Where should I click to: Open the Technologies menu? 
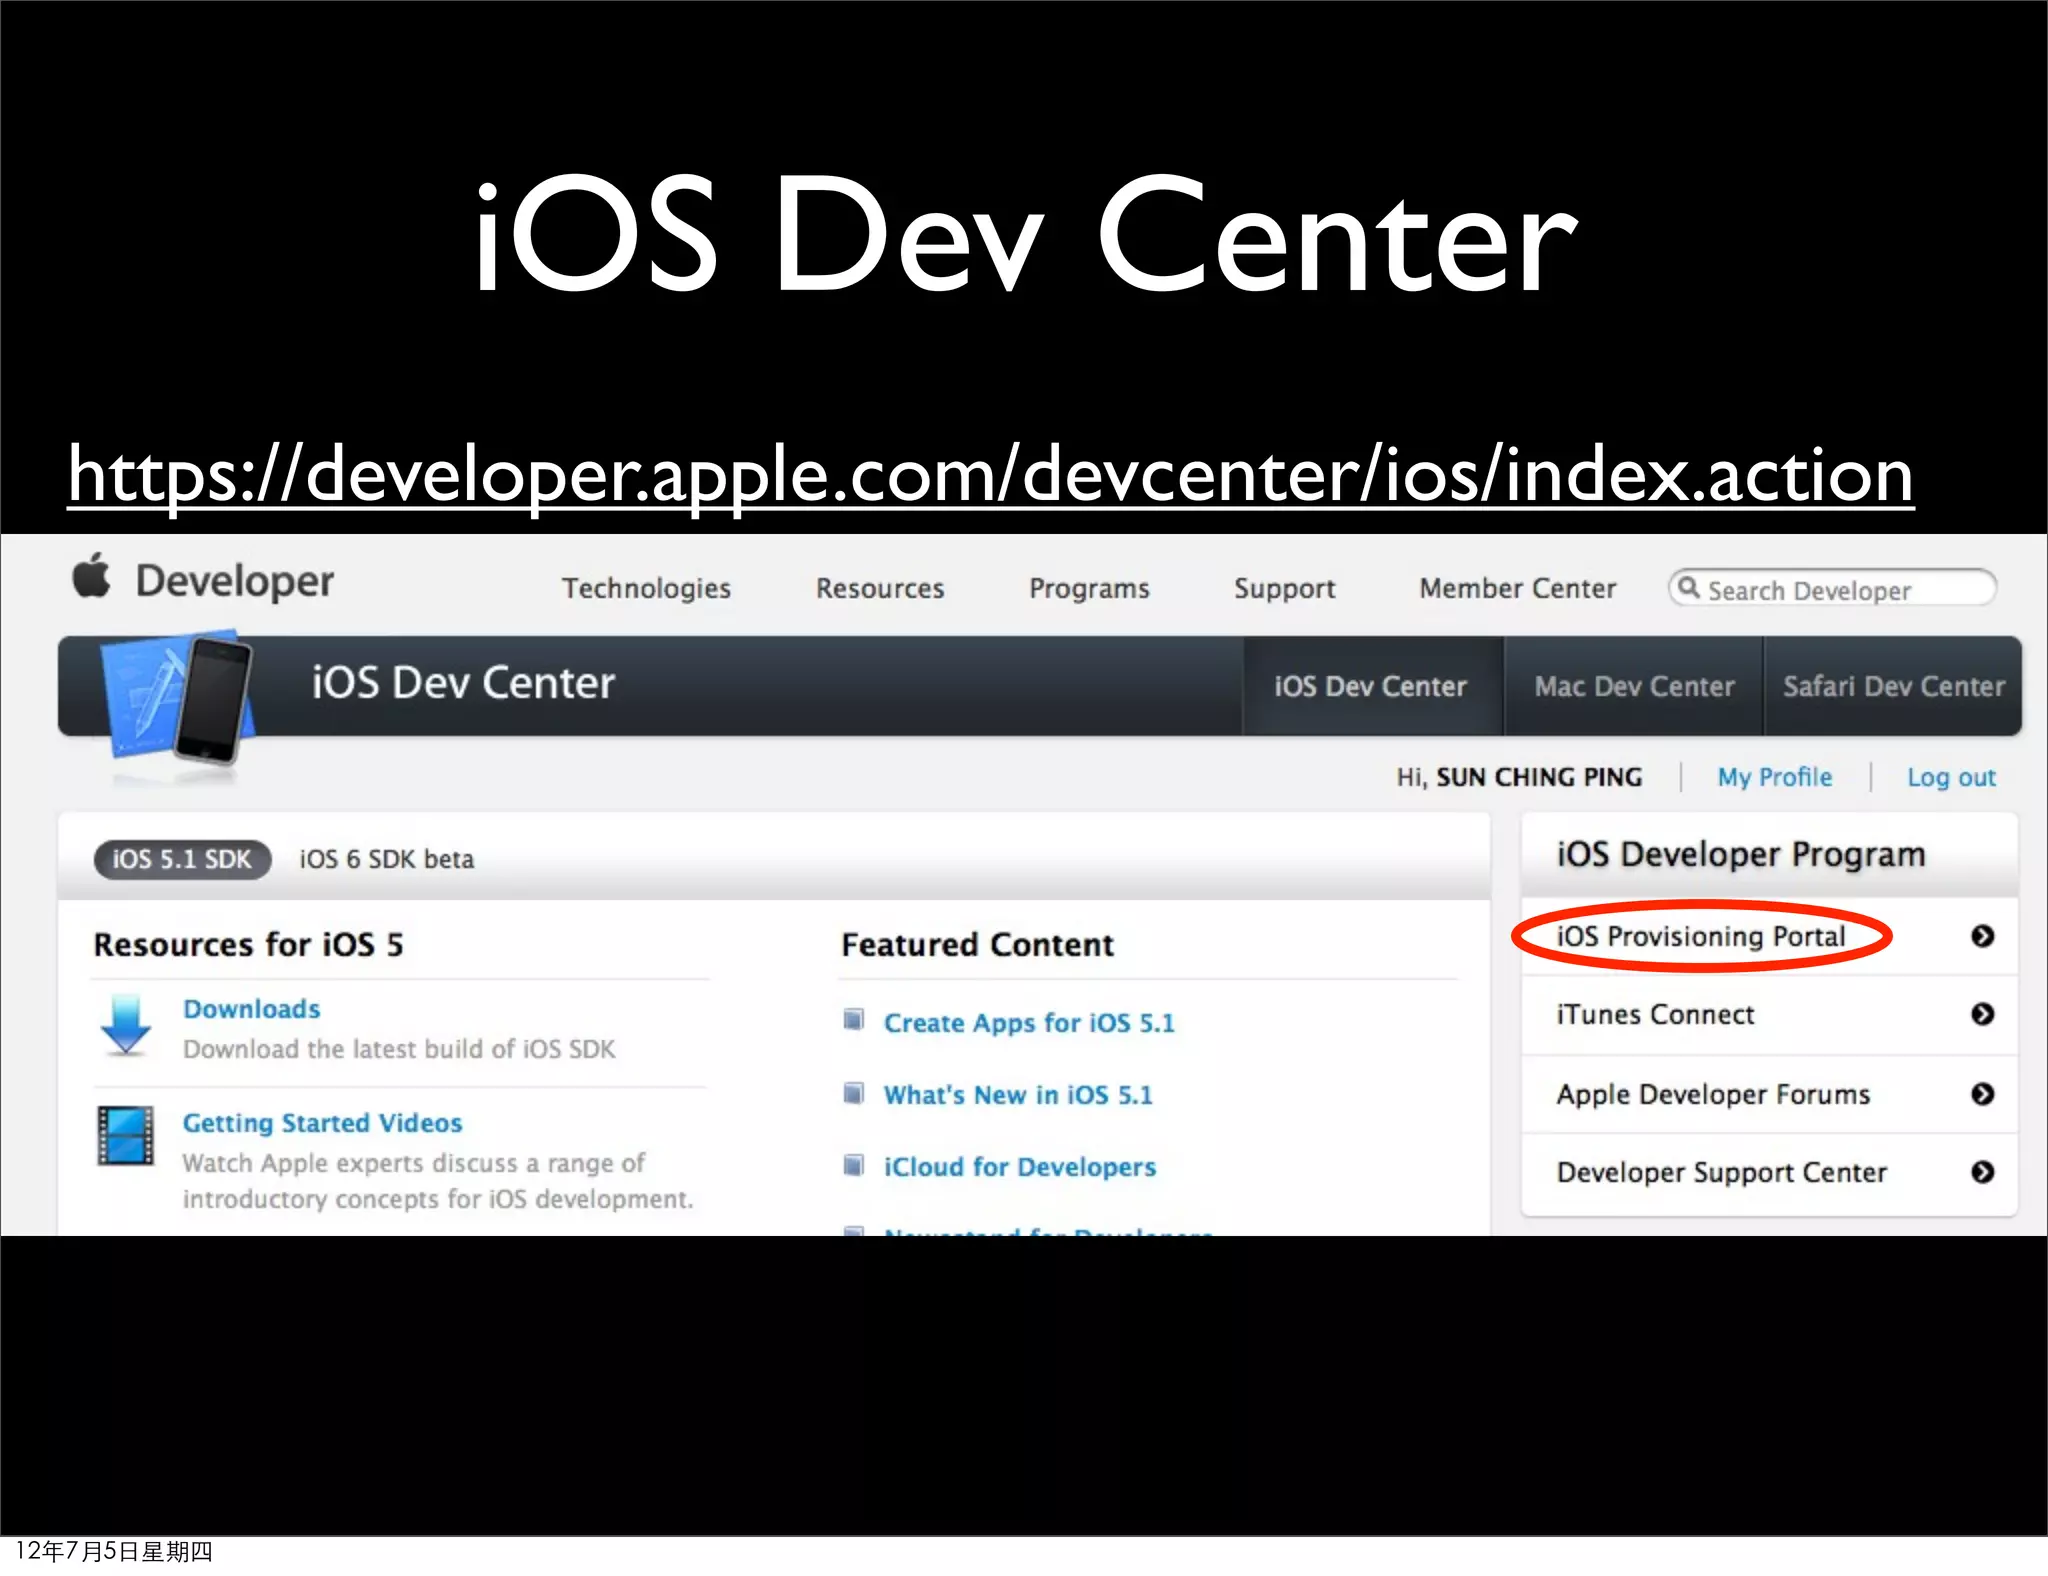(646, 589)
